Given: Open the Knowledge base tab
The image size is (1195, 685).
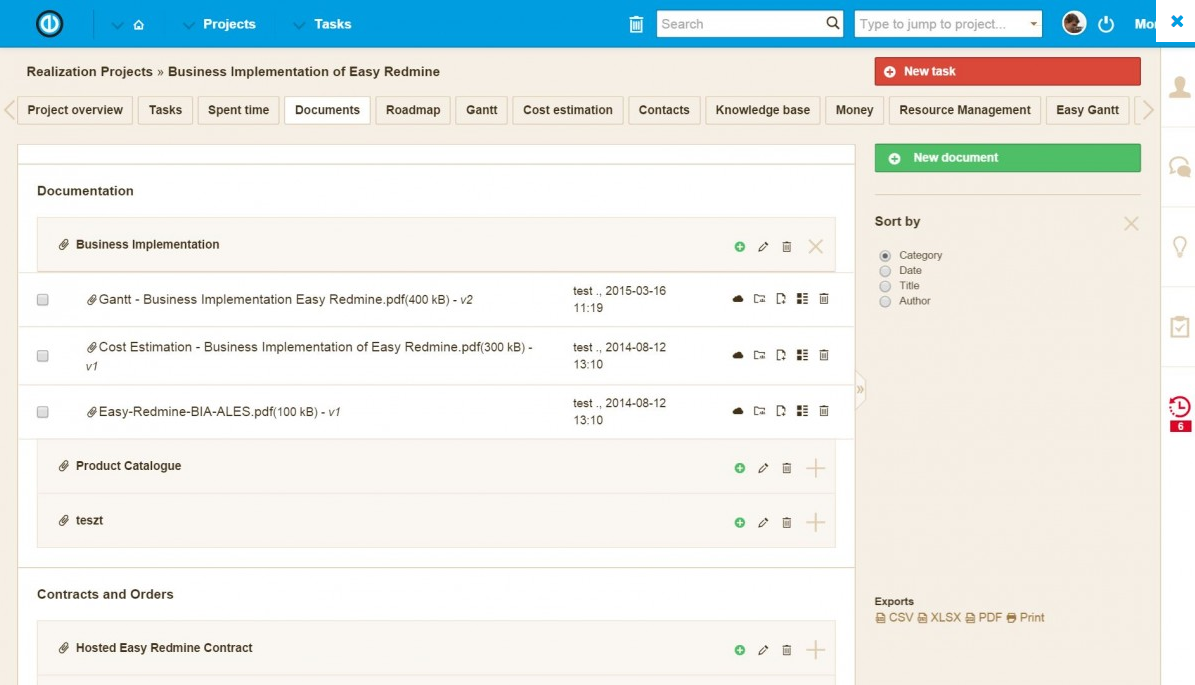Looking at the screenshot, I should pos(763,110).
